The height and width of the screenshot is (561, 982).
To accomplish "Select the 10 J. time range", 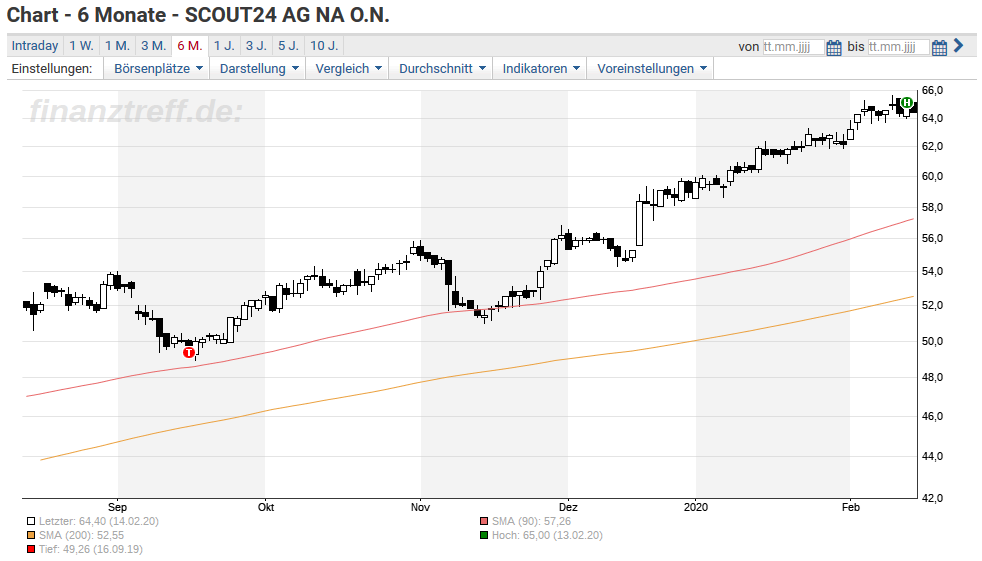I will coord(324,46).
